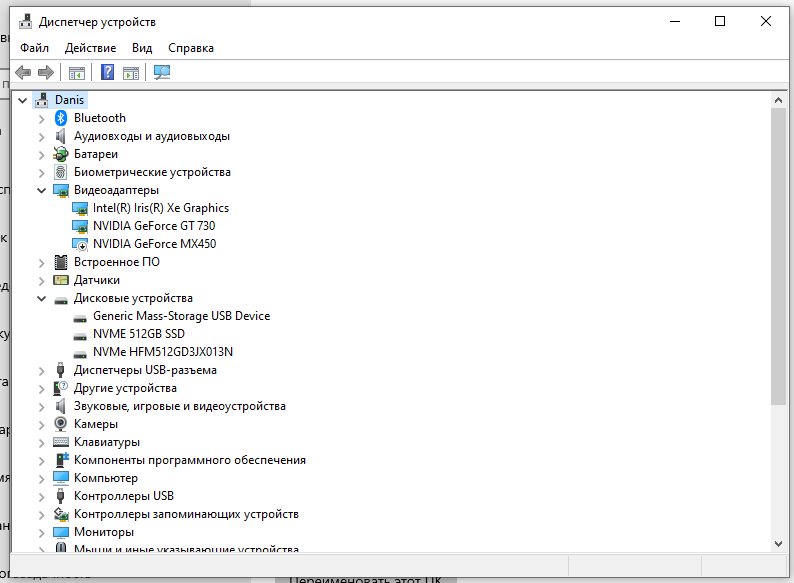This screenshot has height=583, width=794.
Task: Click the webcam icon beside Камеры
Action: click(x=61, y=424)
